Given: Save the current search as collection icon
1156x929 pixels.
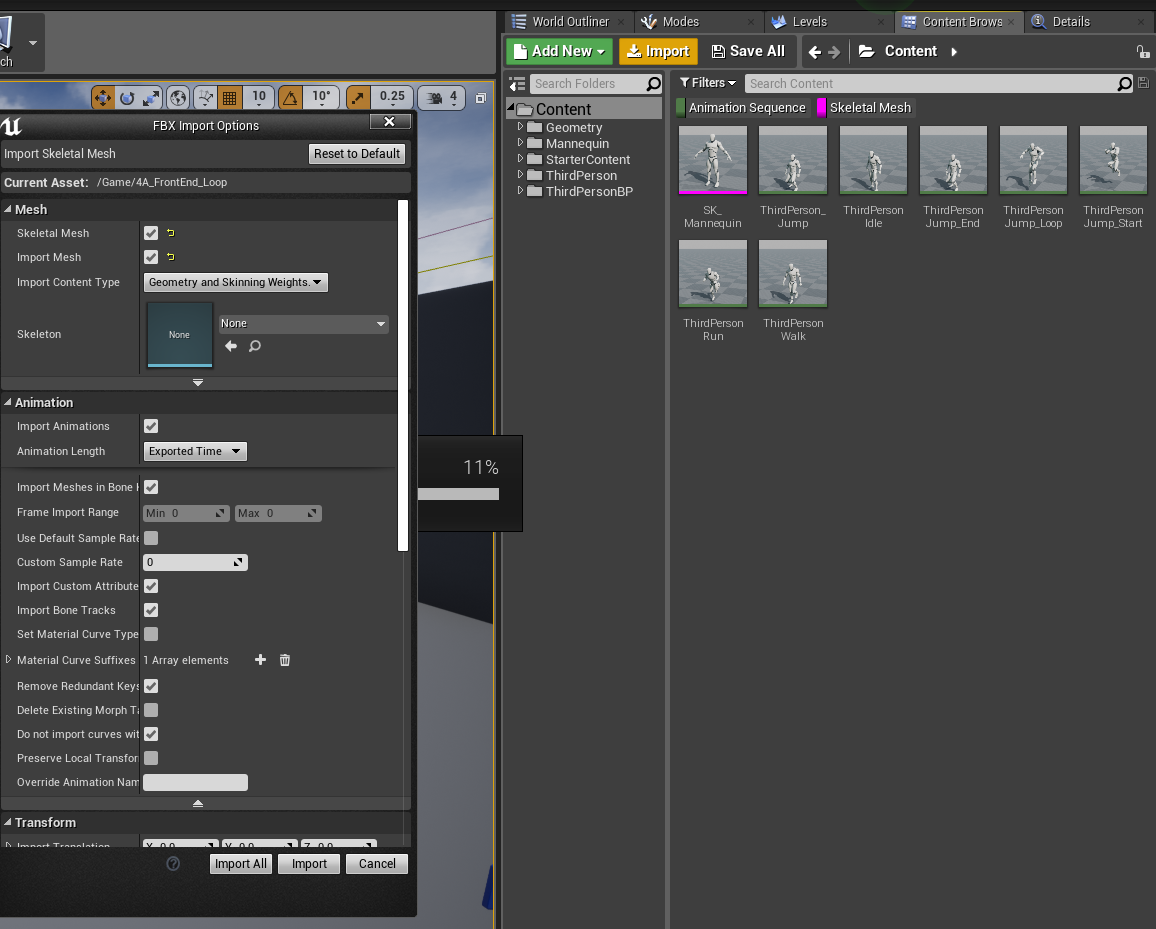Looking at the screenshot, I should [1143, 83].
